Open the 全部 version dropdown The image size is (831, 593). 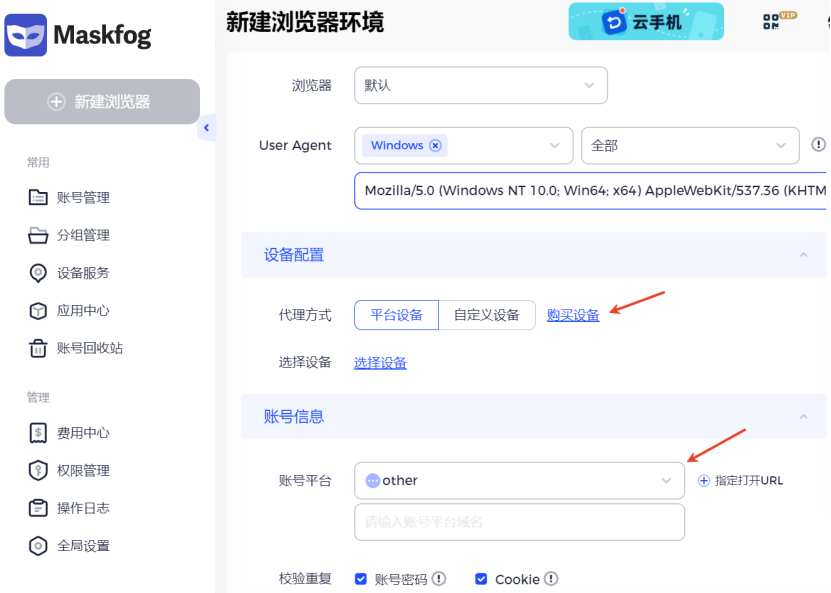(x=690, y=145)
